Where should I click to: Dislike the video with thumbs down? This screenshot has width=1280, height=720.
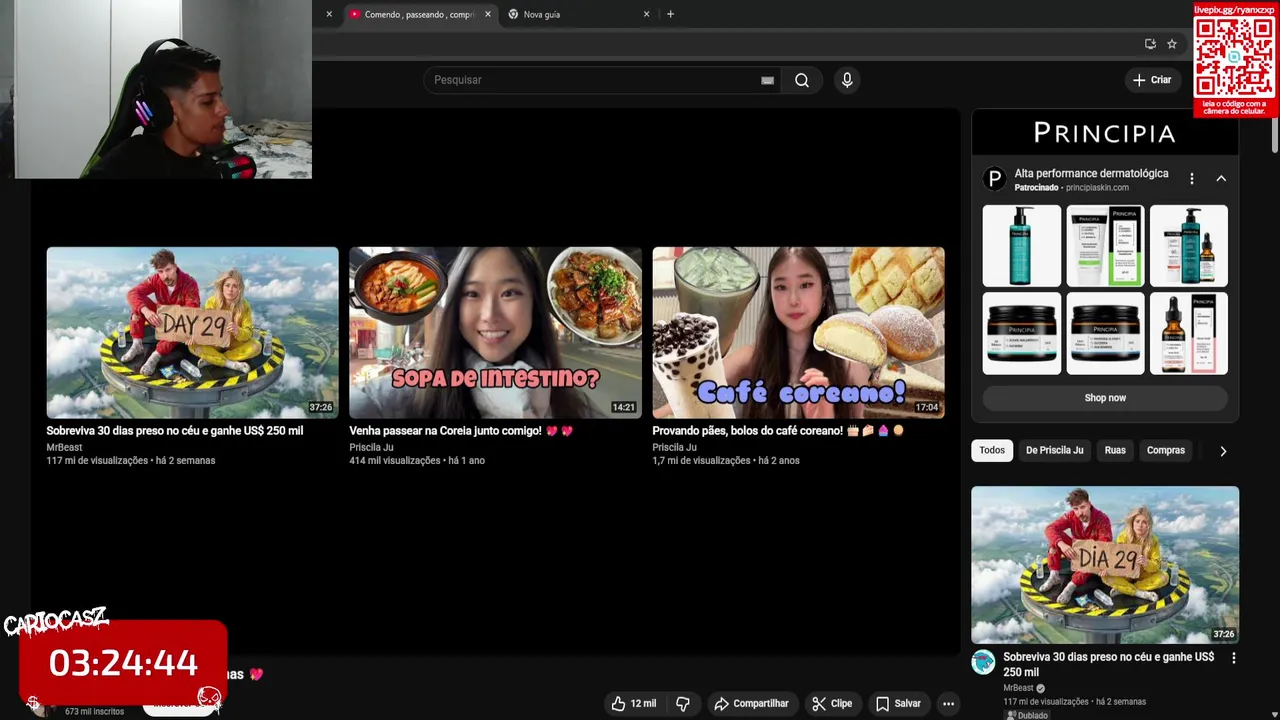[683, 704]
